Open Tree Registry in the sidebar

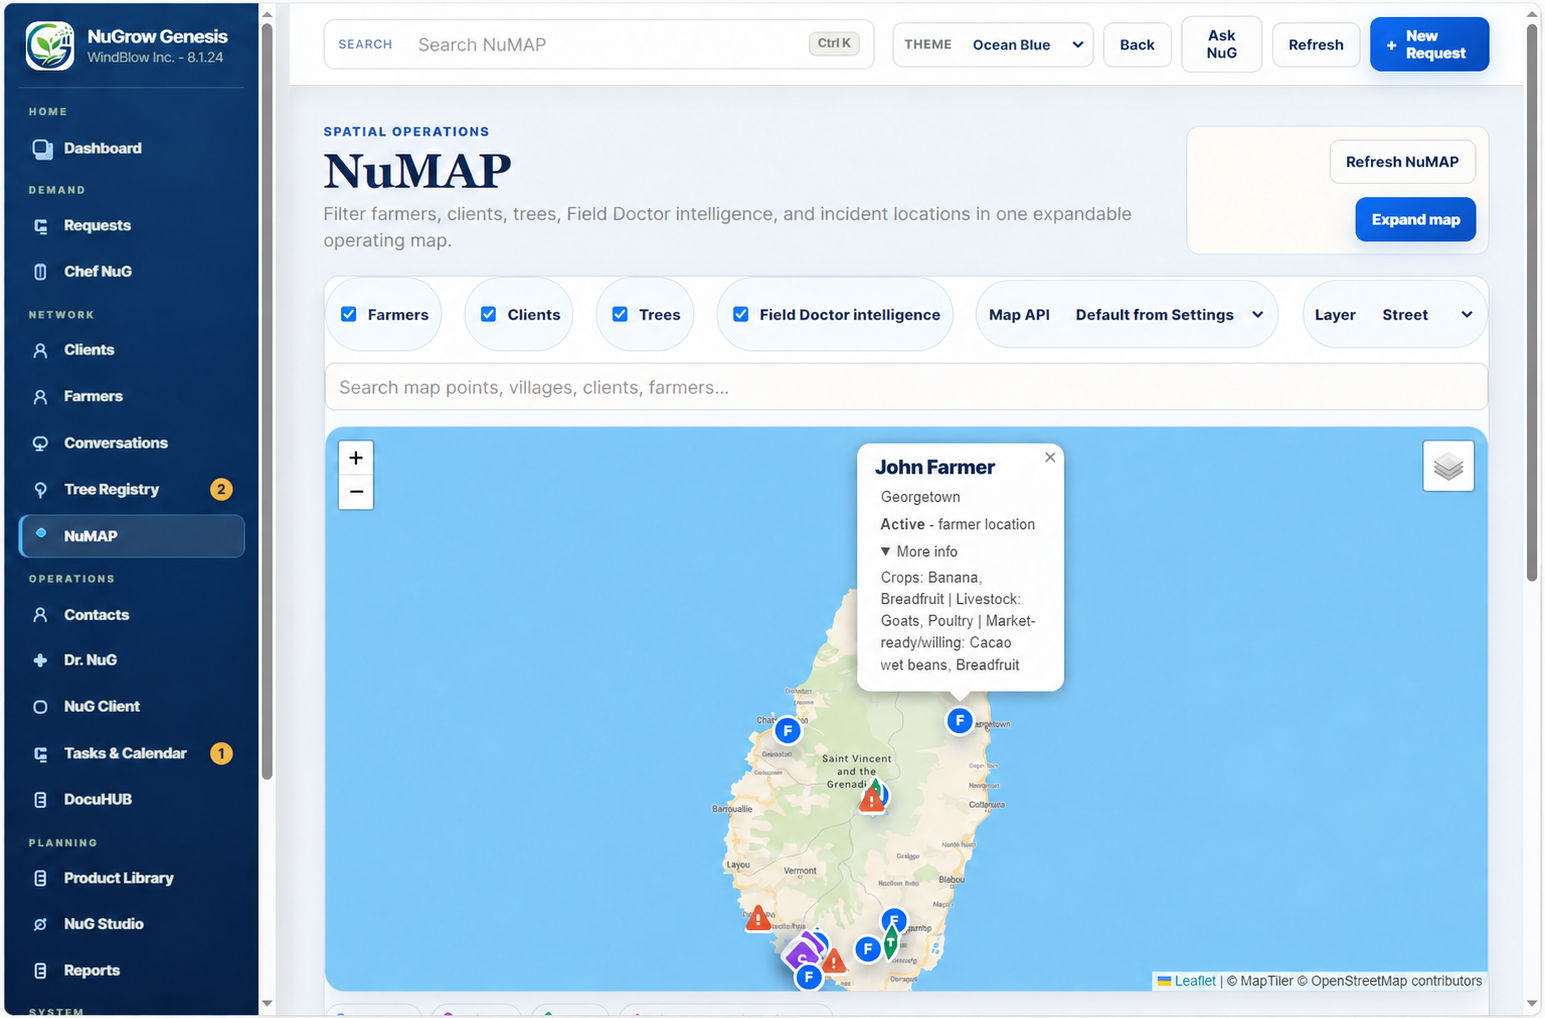(131, 489)
